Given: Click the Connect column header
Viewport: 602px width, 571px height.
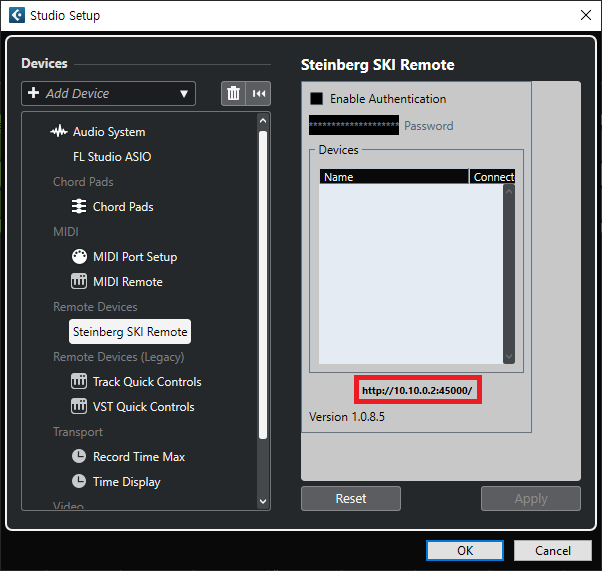Looking at the screenshot, I should (493, 177).
